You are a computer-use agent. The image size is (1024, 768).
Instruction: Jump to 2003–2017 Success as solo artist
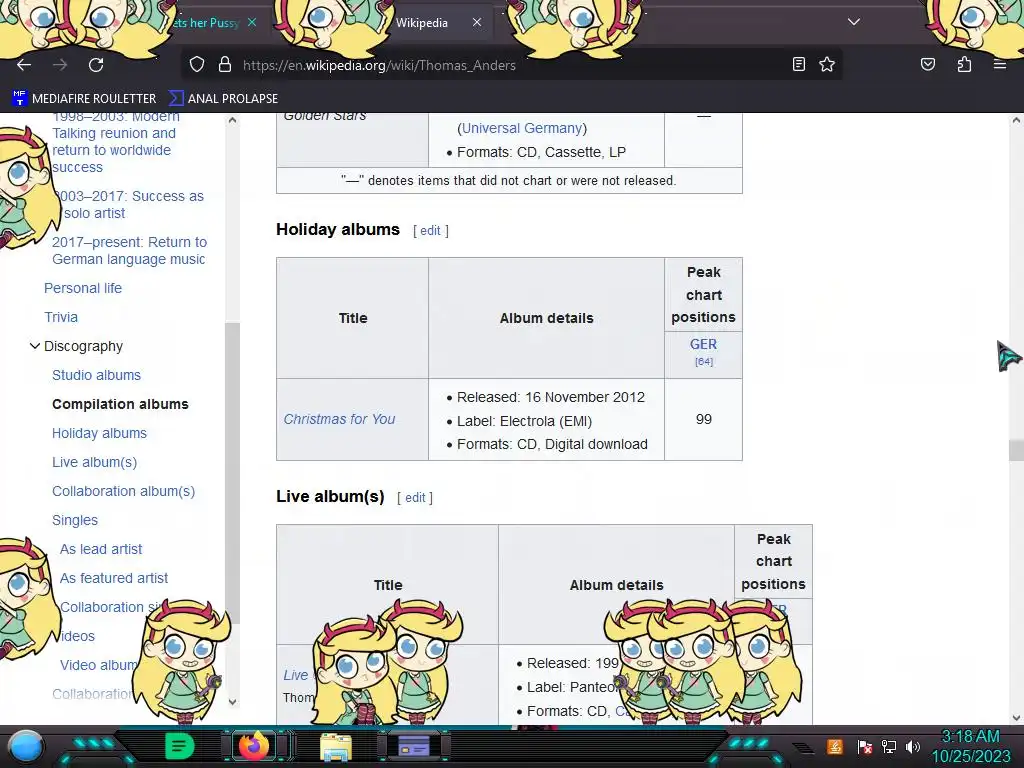click(x=128, y=204)
